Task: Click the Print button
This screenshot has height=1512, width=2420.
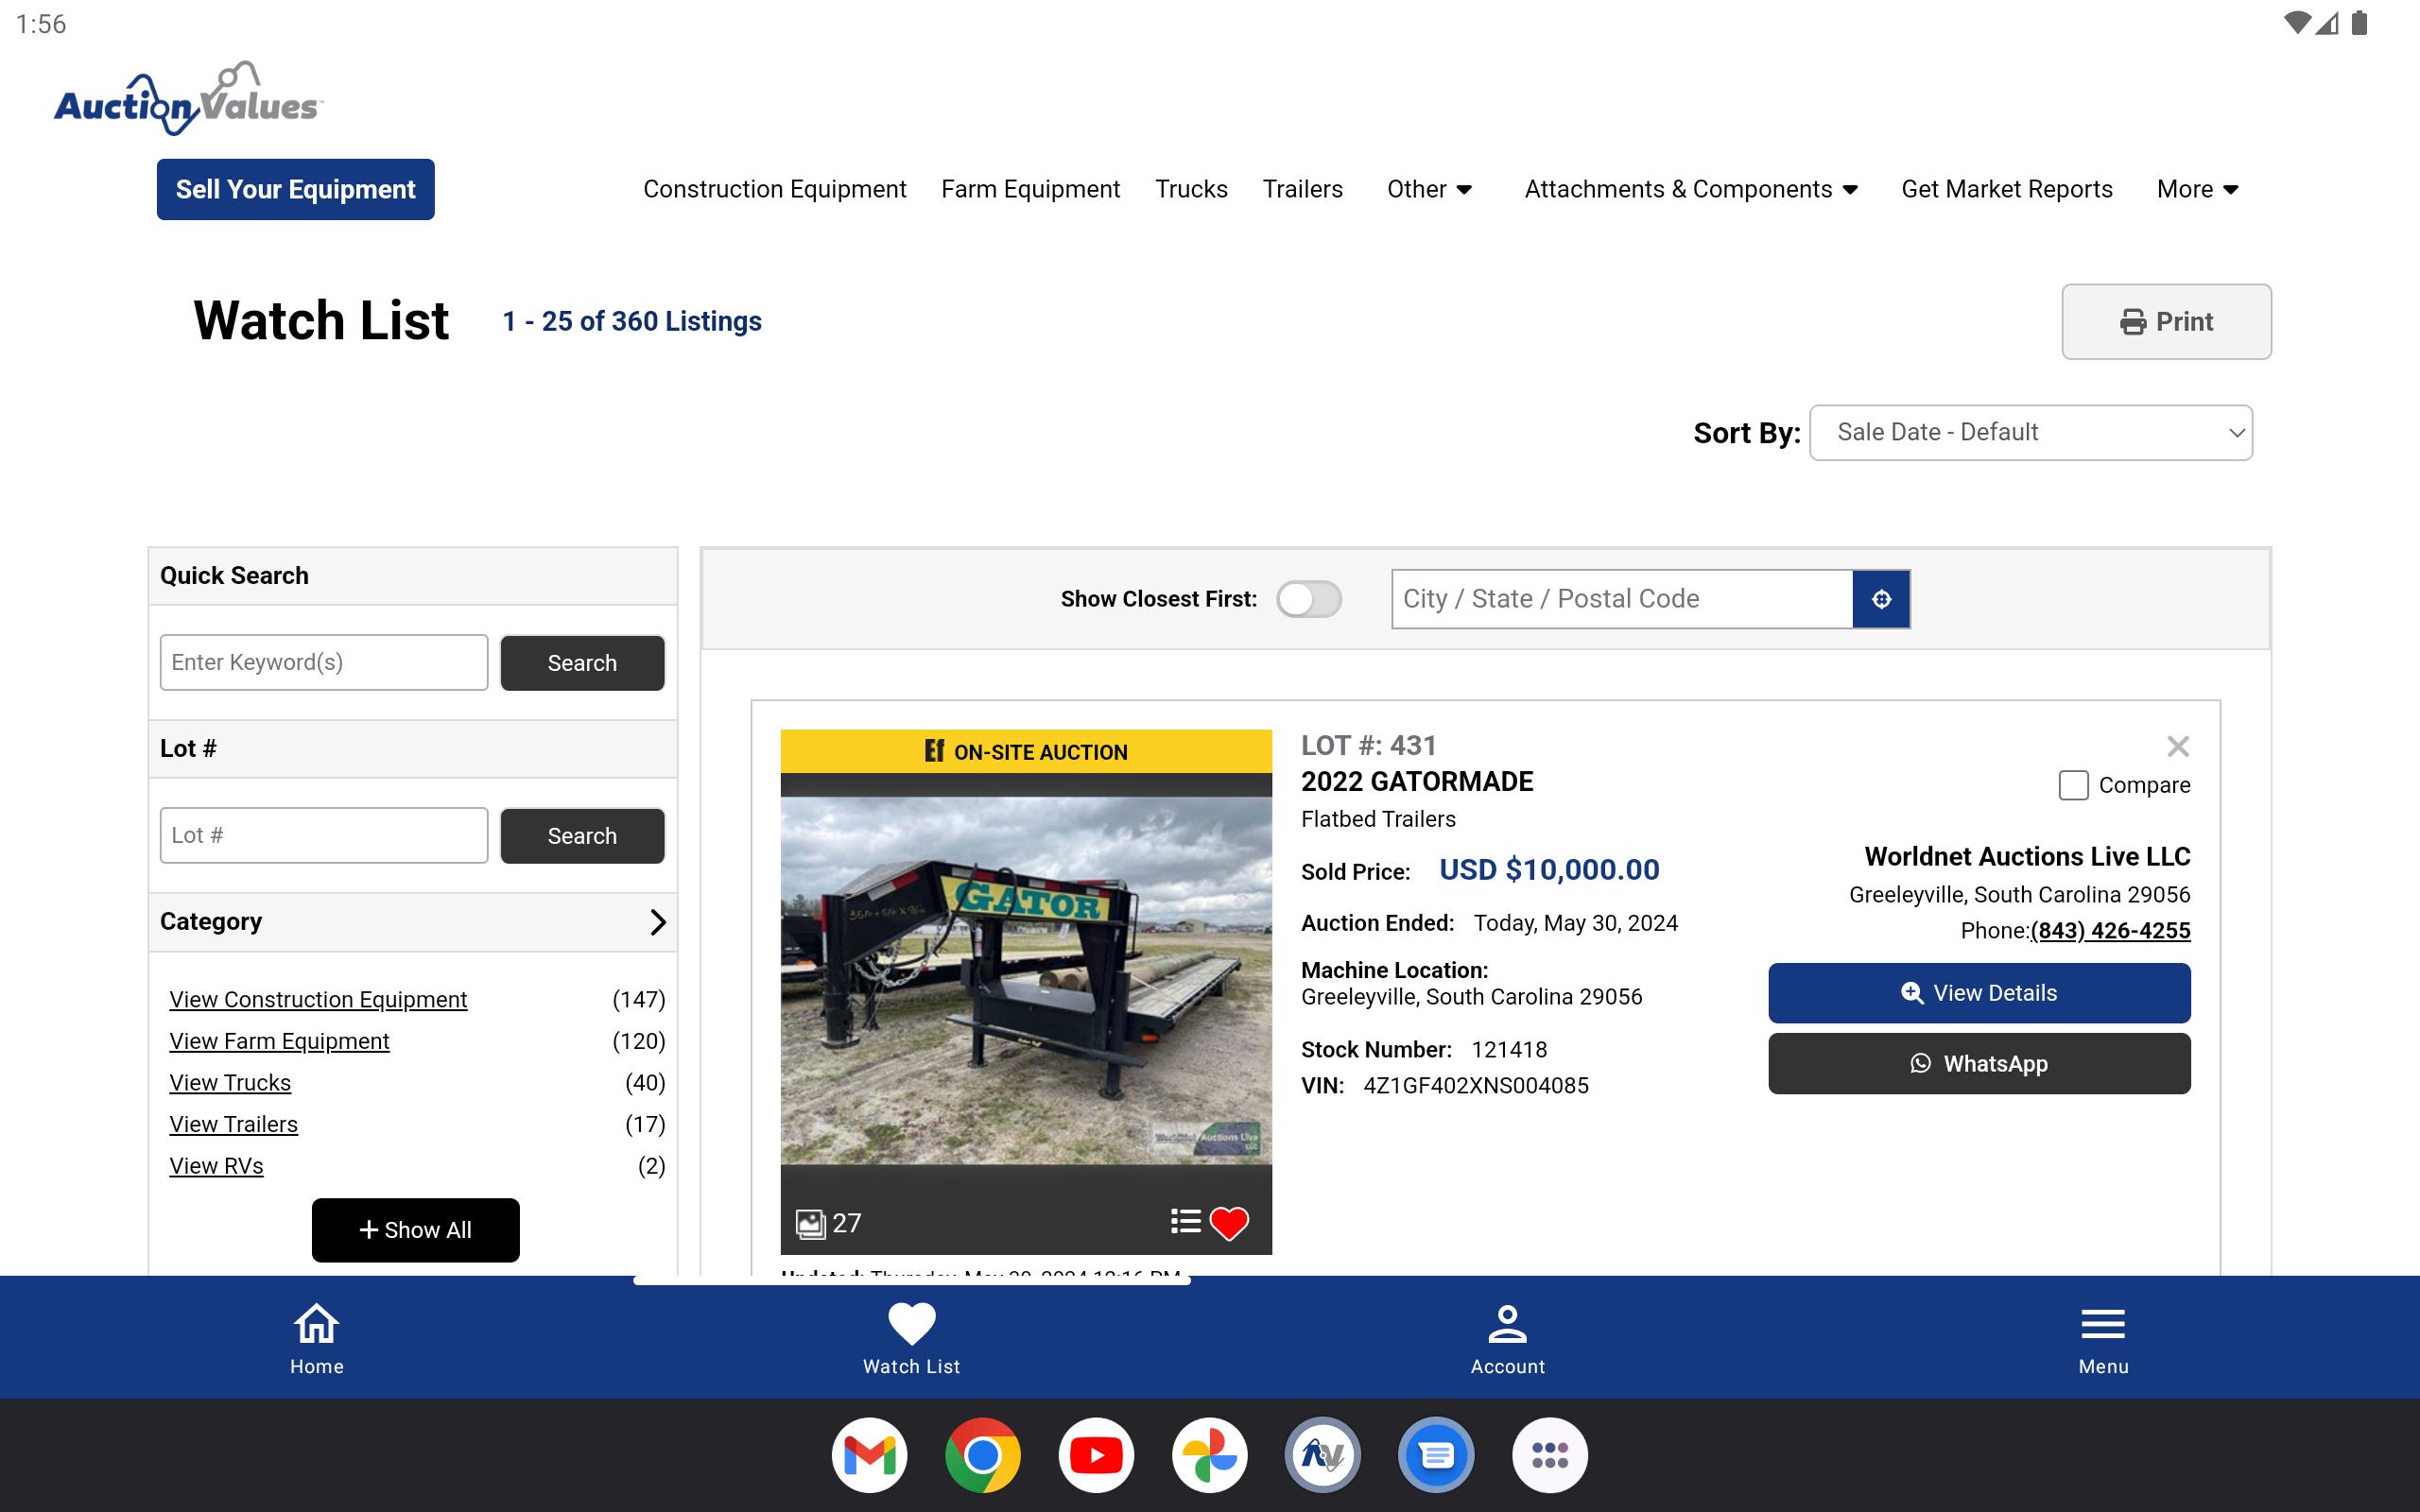Action: pos(2166,322)
